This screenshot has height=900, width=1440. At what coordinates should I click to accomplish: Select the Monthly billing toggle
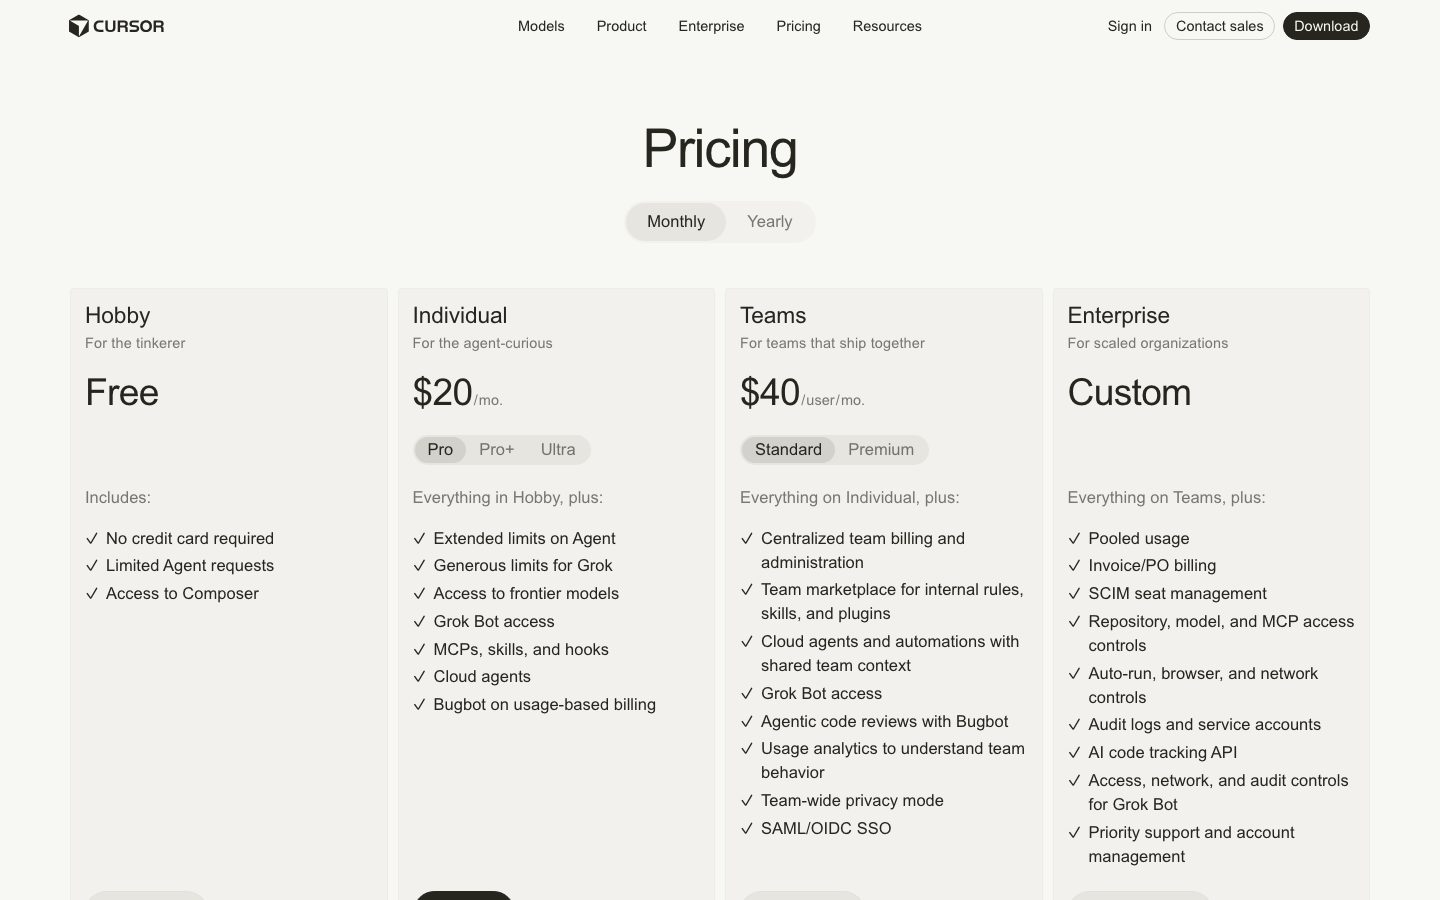tap(676, 221)
